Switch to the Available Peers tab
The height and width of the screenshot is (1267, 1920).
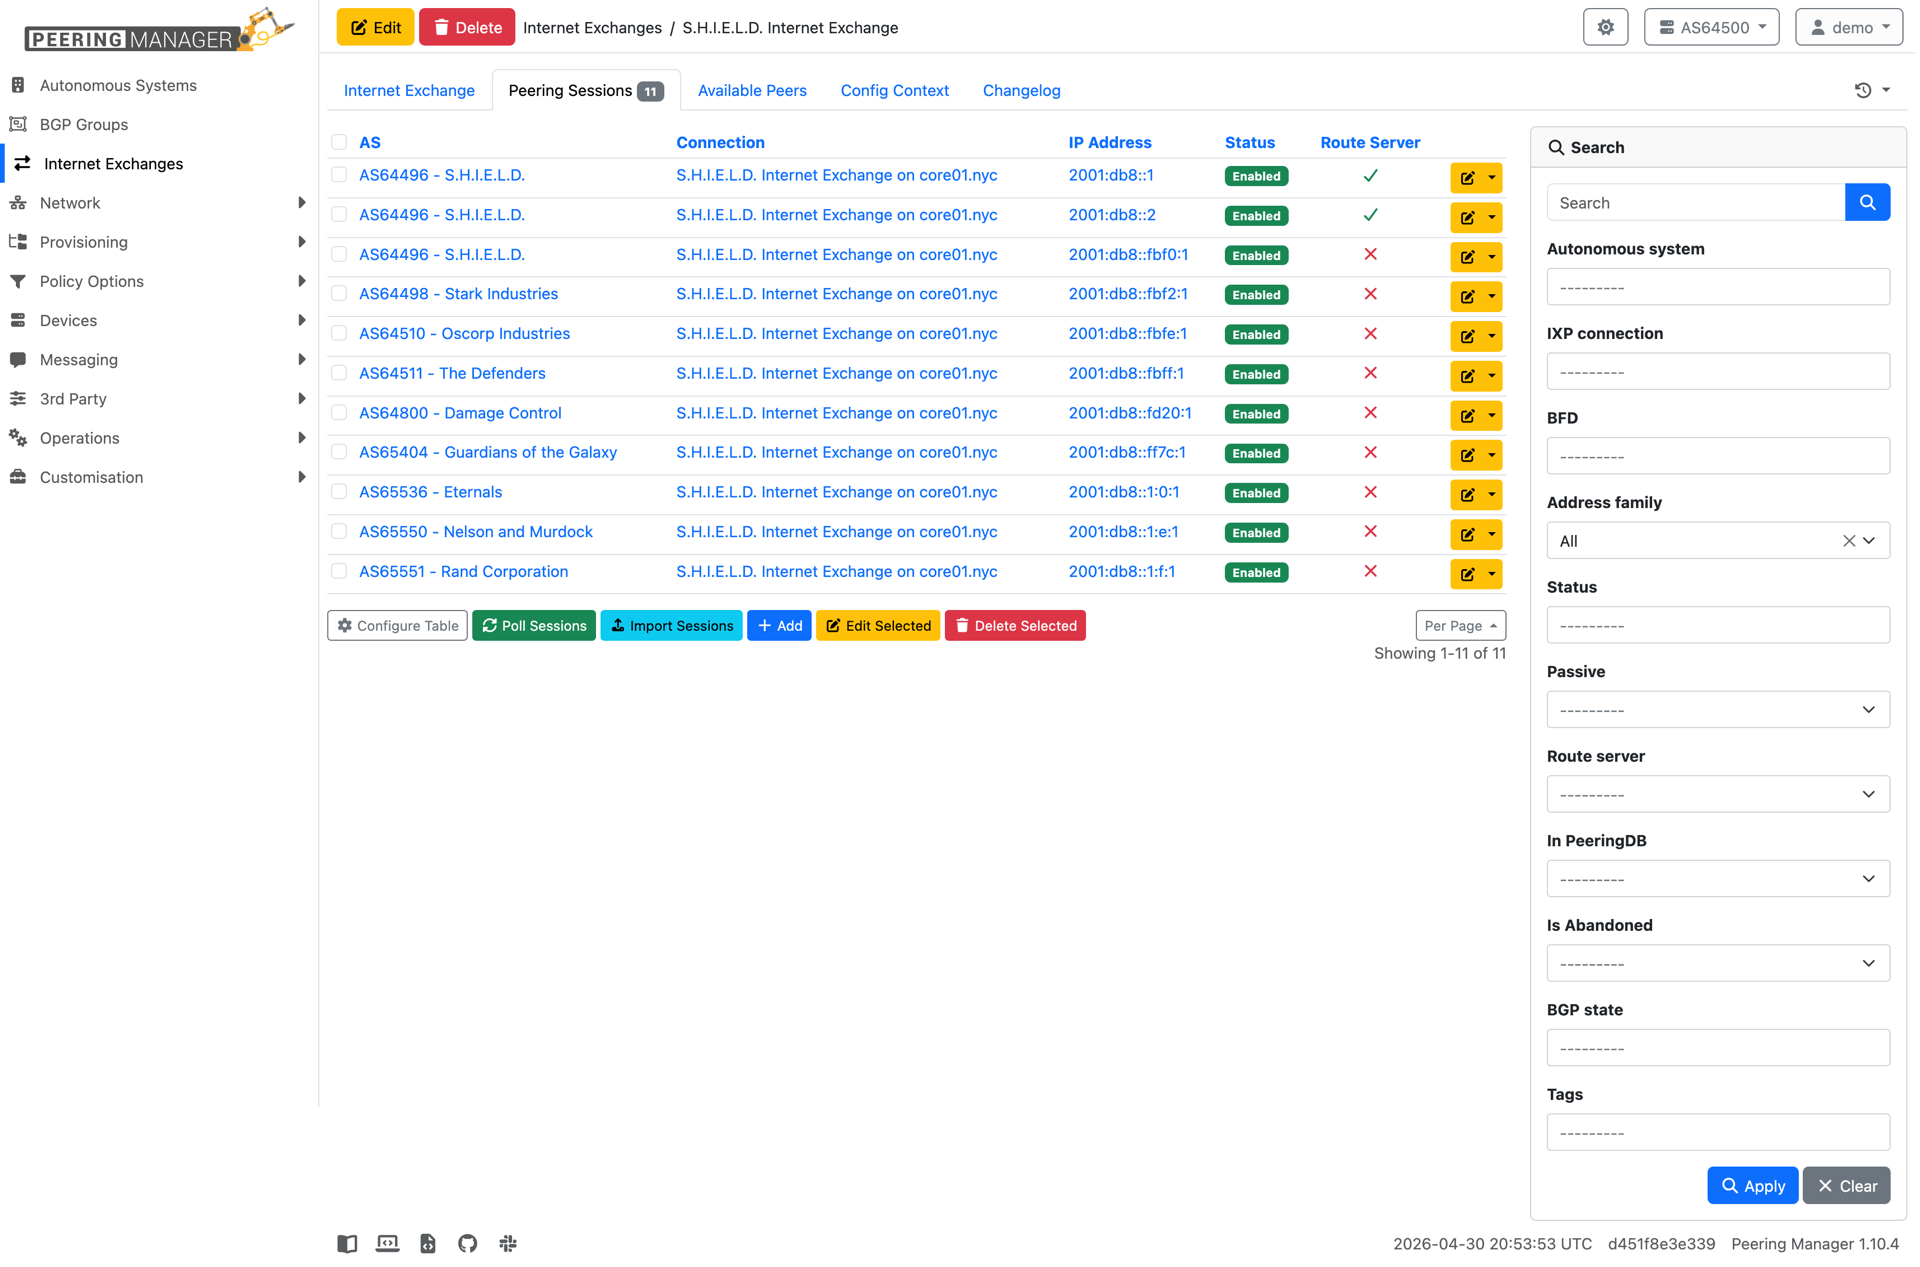(x=752, y=90)
